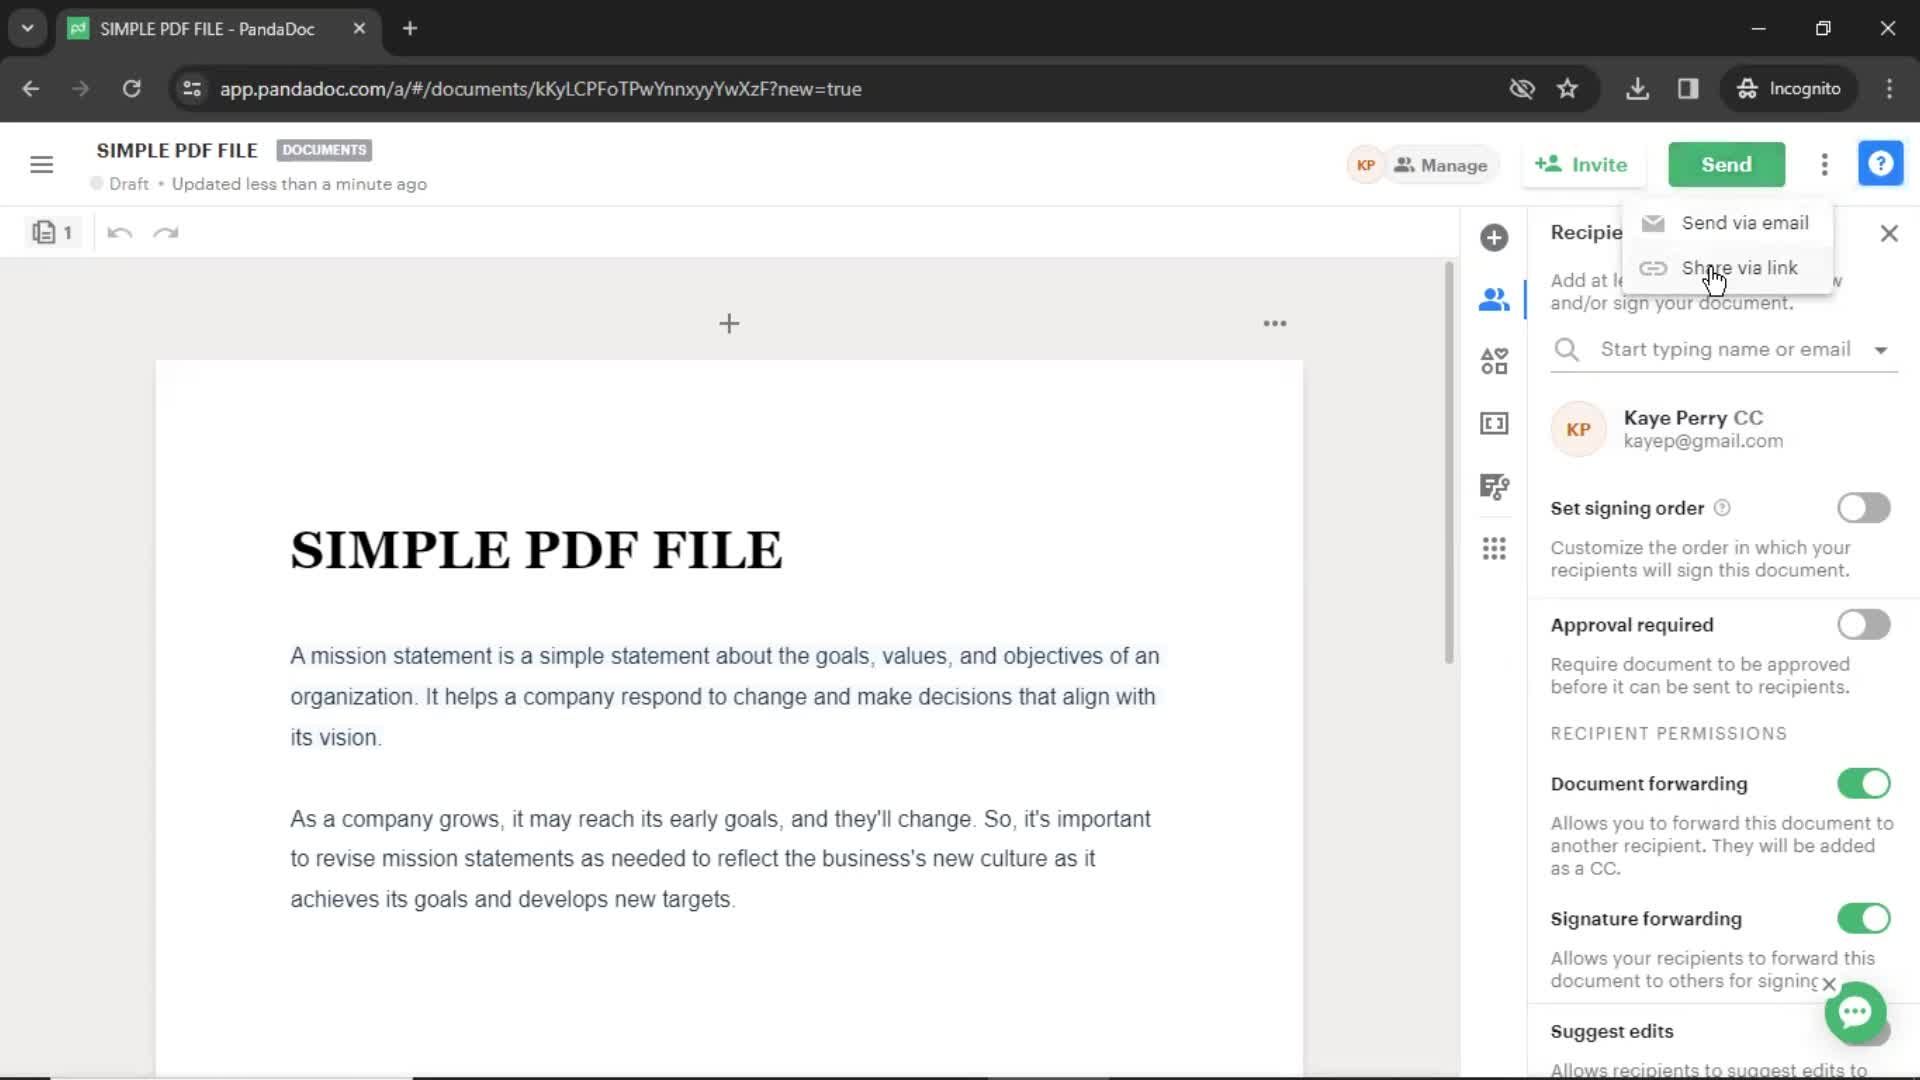The width and height of the screenshot is (1920, 1080).
Task: Disable the Document forwarding toggle
Action: [x=1865, y=783]
